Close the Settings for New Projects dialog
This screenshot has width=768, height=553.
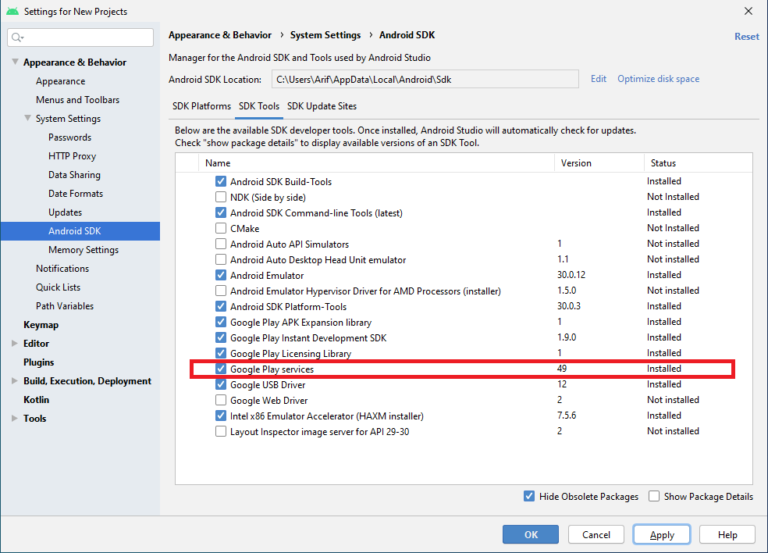pos(749,12)
